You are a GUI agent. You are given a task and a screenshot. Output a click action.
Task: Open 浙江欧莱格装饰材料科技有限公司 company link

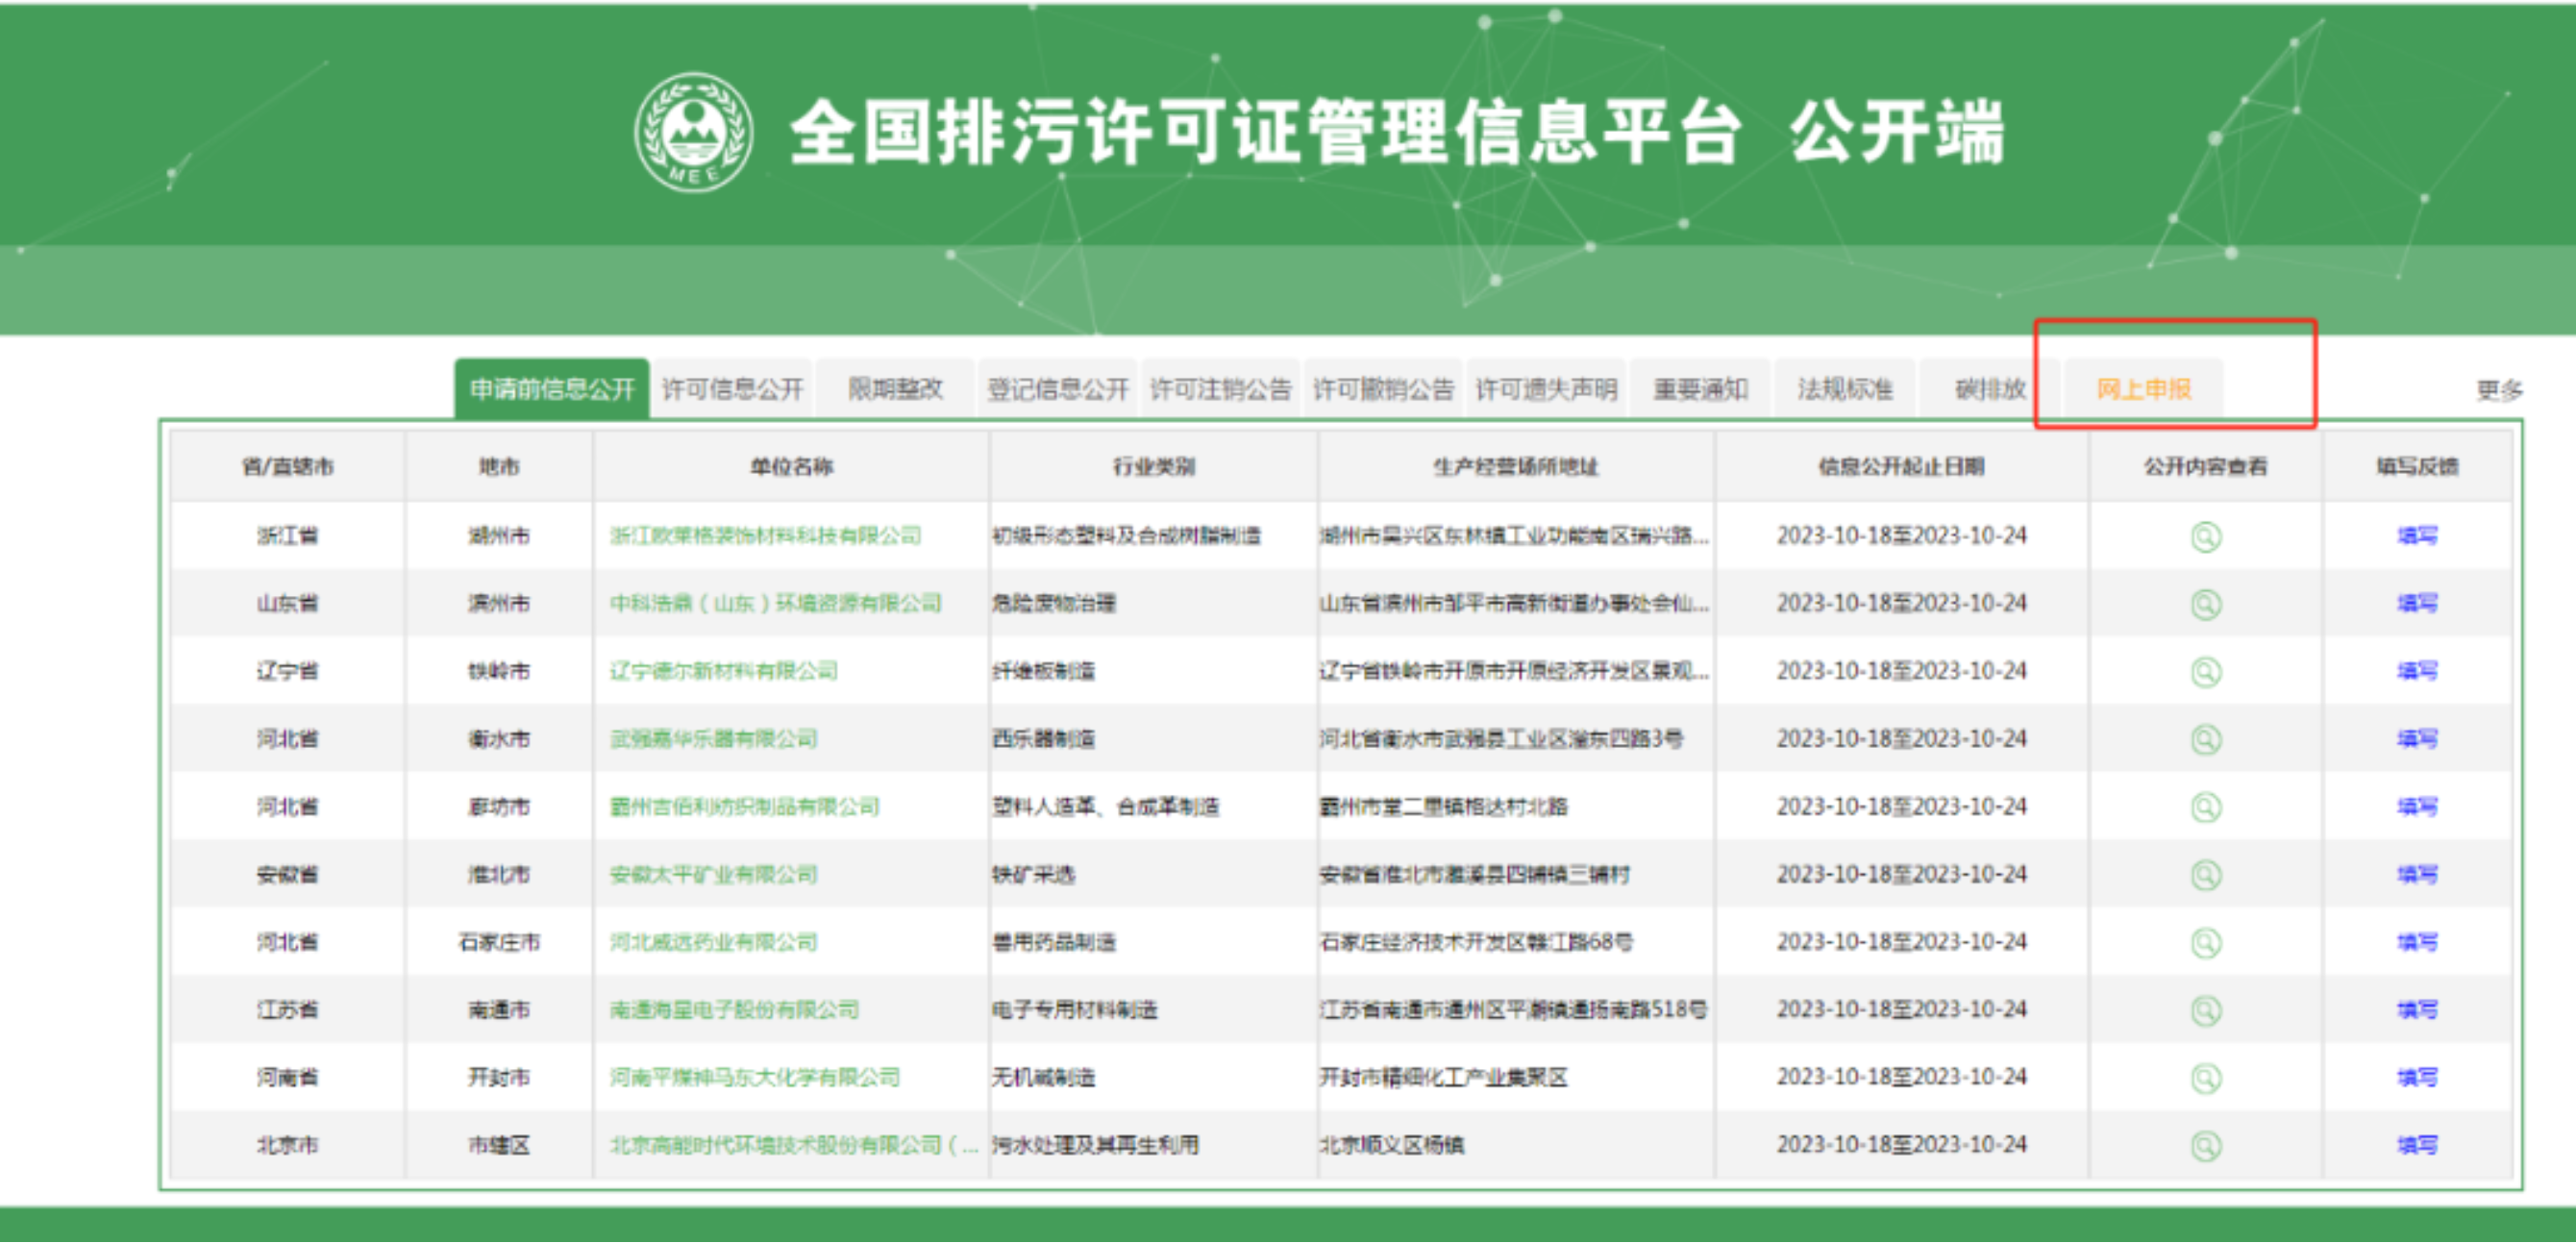pos(765,536)
